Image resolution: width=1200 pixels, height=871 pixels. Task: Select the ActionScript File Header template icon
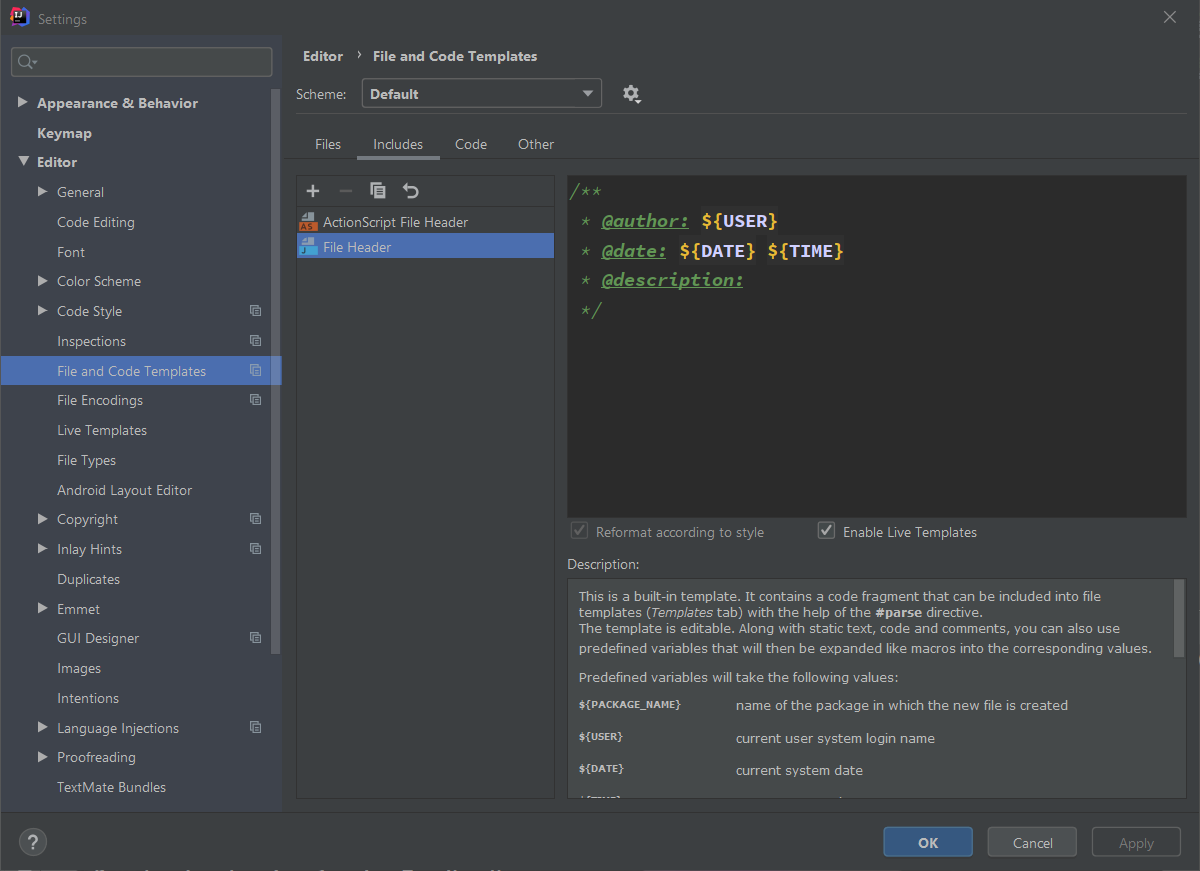308,221
